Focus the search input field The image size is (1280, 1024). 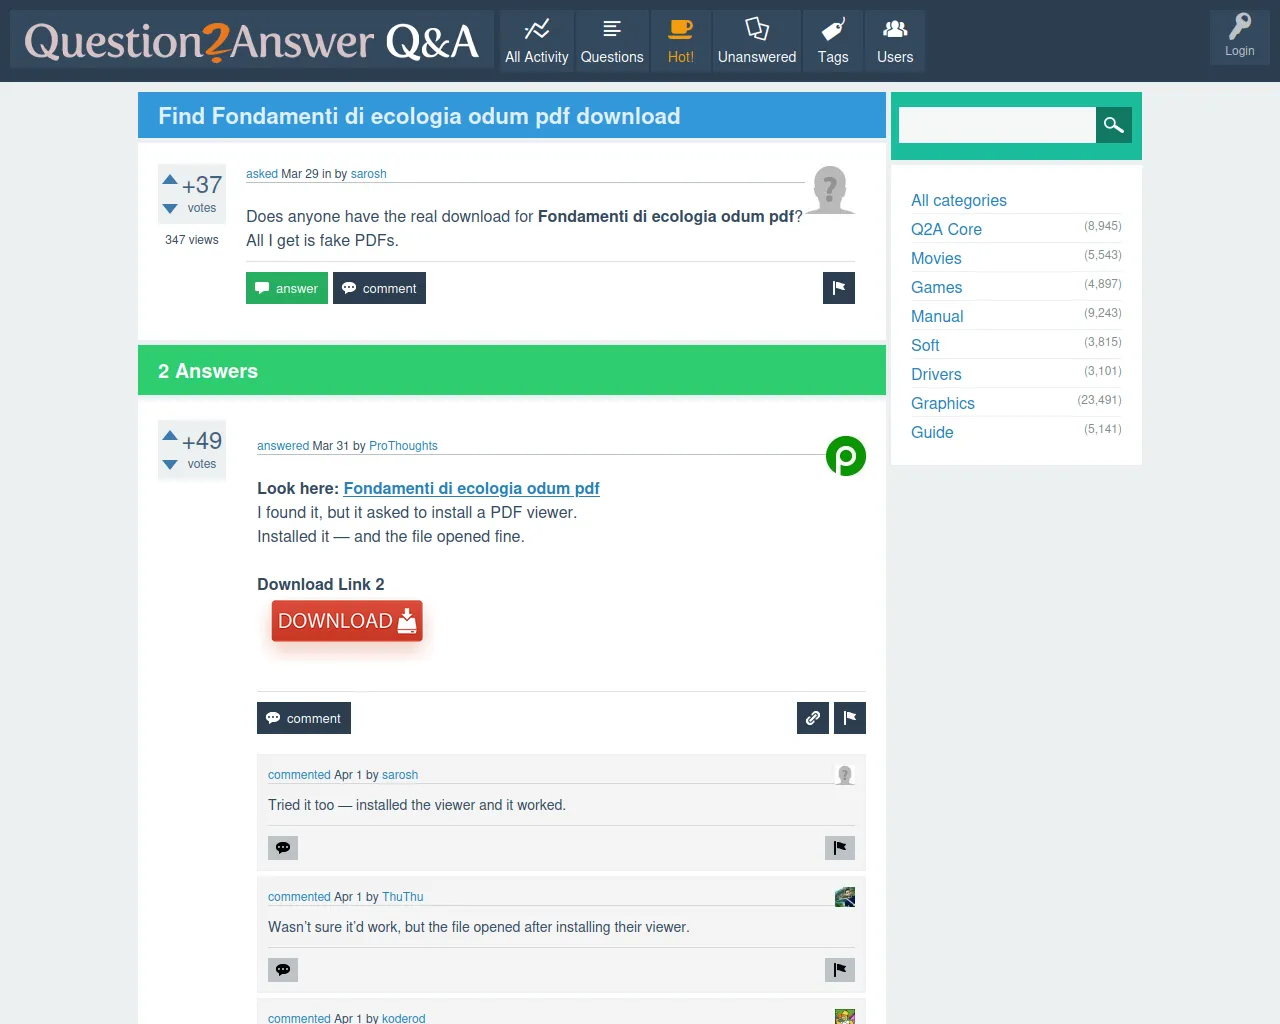coord(997,125)
